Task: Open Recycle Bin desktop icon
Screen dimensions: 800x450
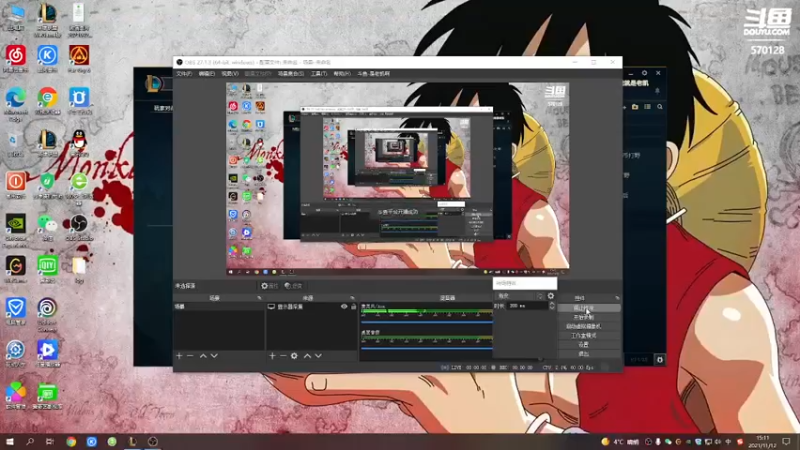Action: pyautogui.click(x=16, y=143)
